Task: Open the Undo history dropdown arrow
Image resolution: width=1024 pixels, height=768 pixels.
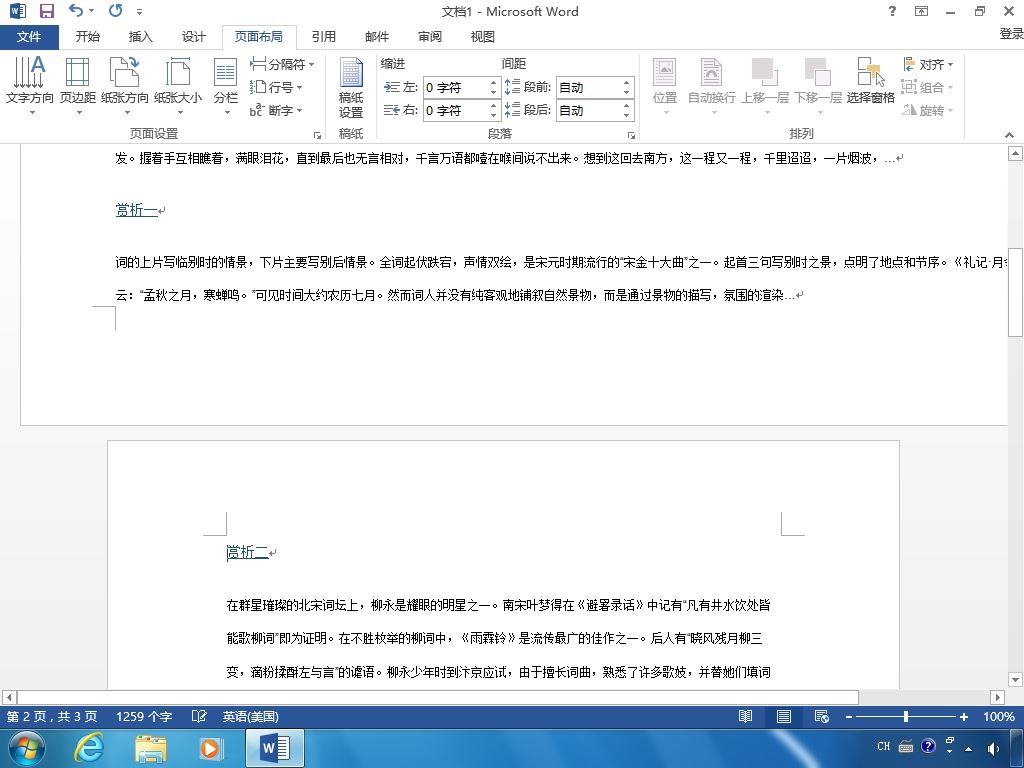Action: pos(91,10)
